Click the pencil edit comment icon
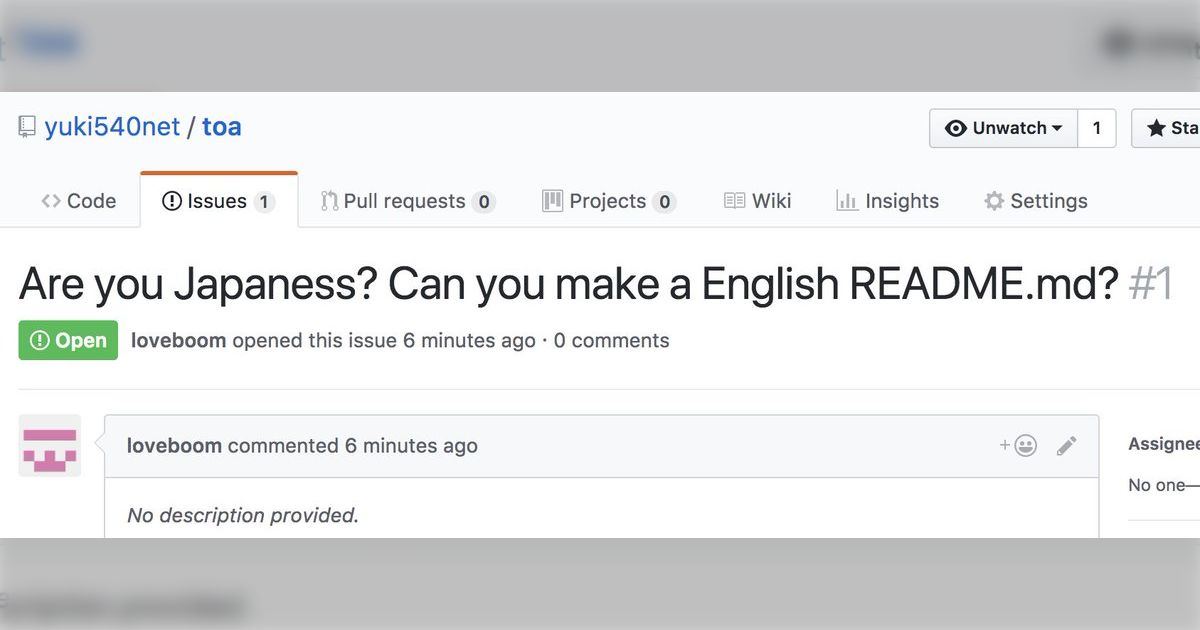 tap(1067, 446)
